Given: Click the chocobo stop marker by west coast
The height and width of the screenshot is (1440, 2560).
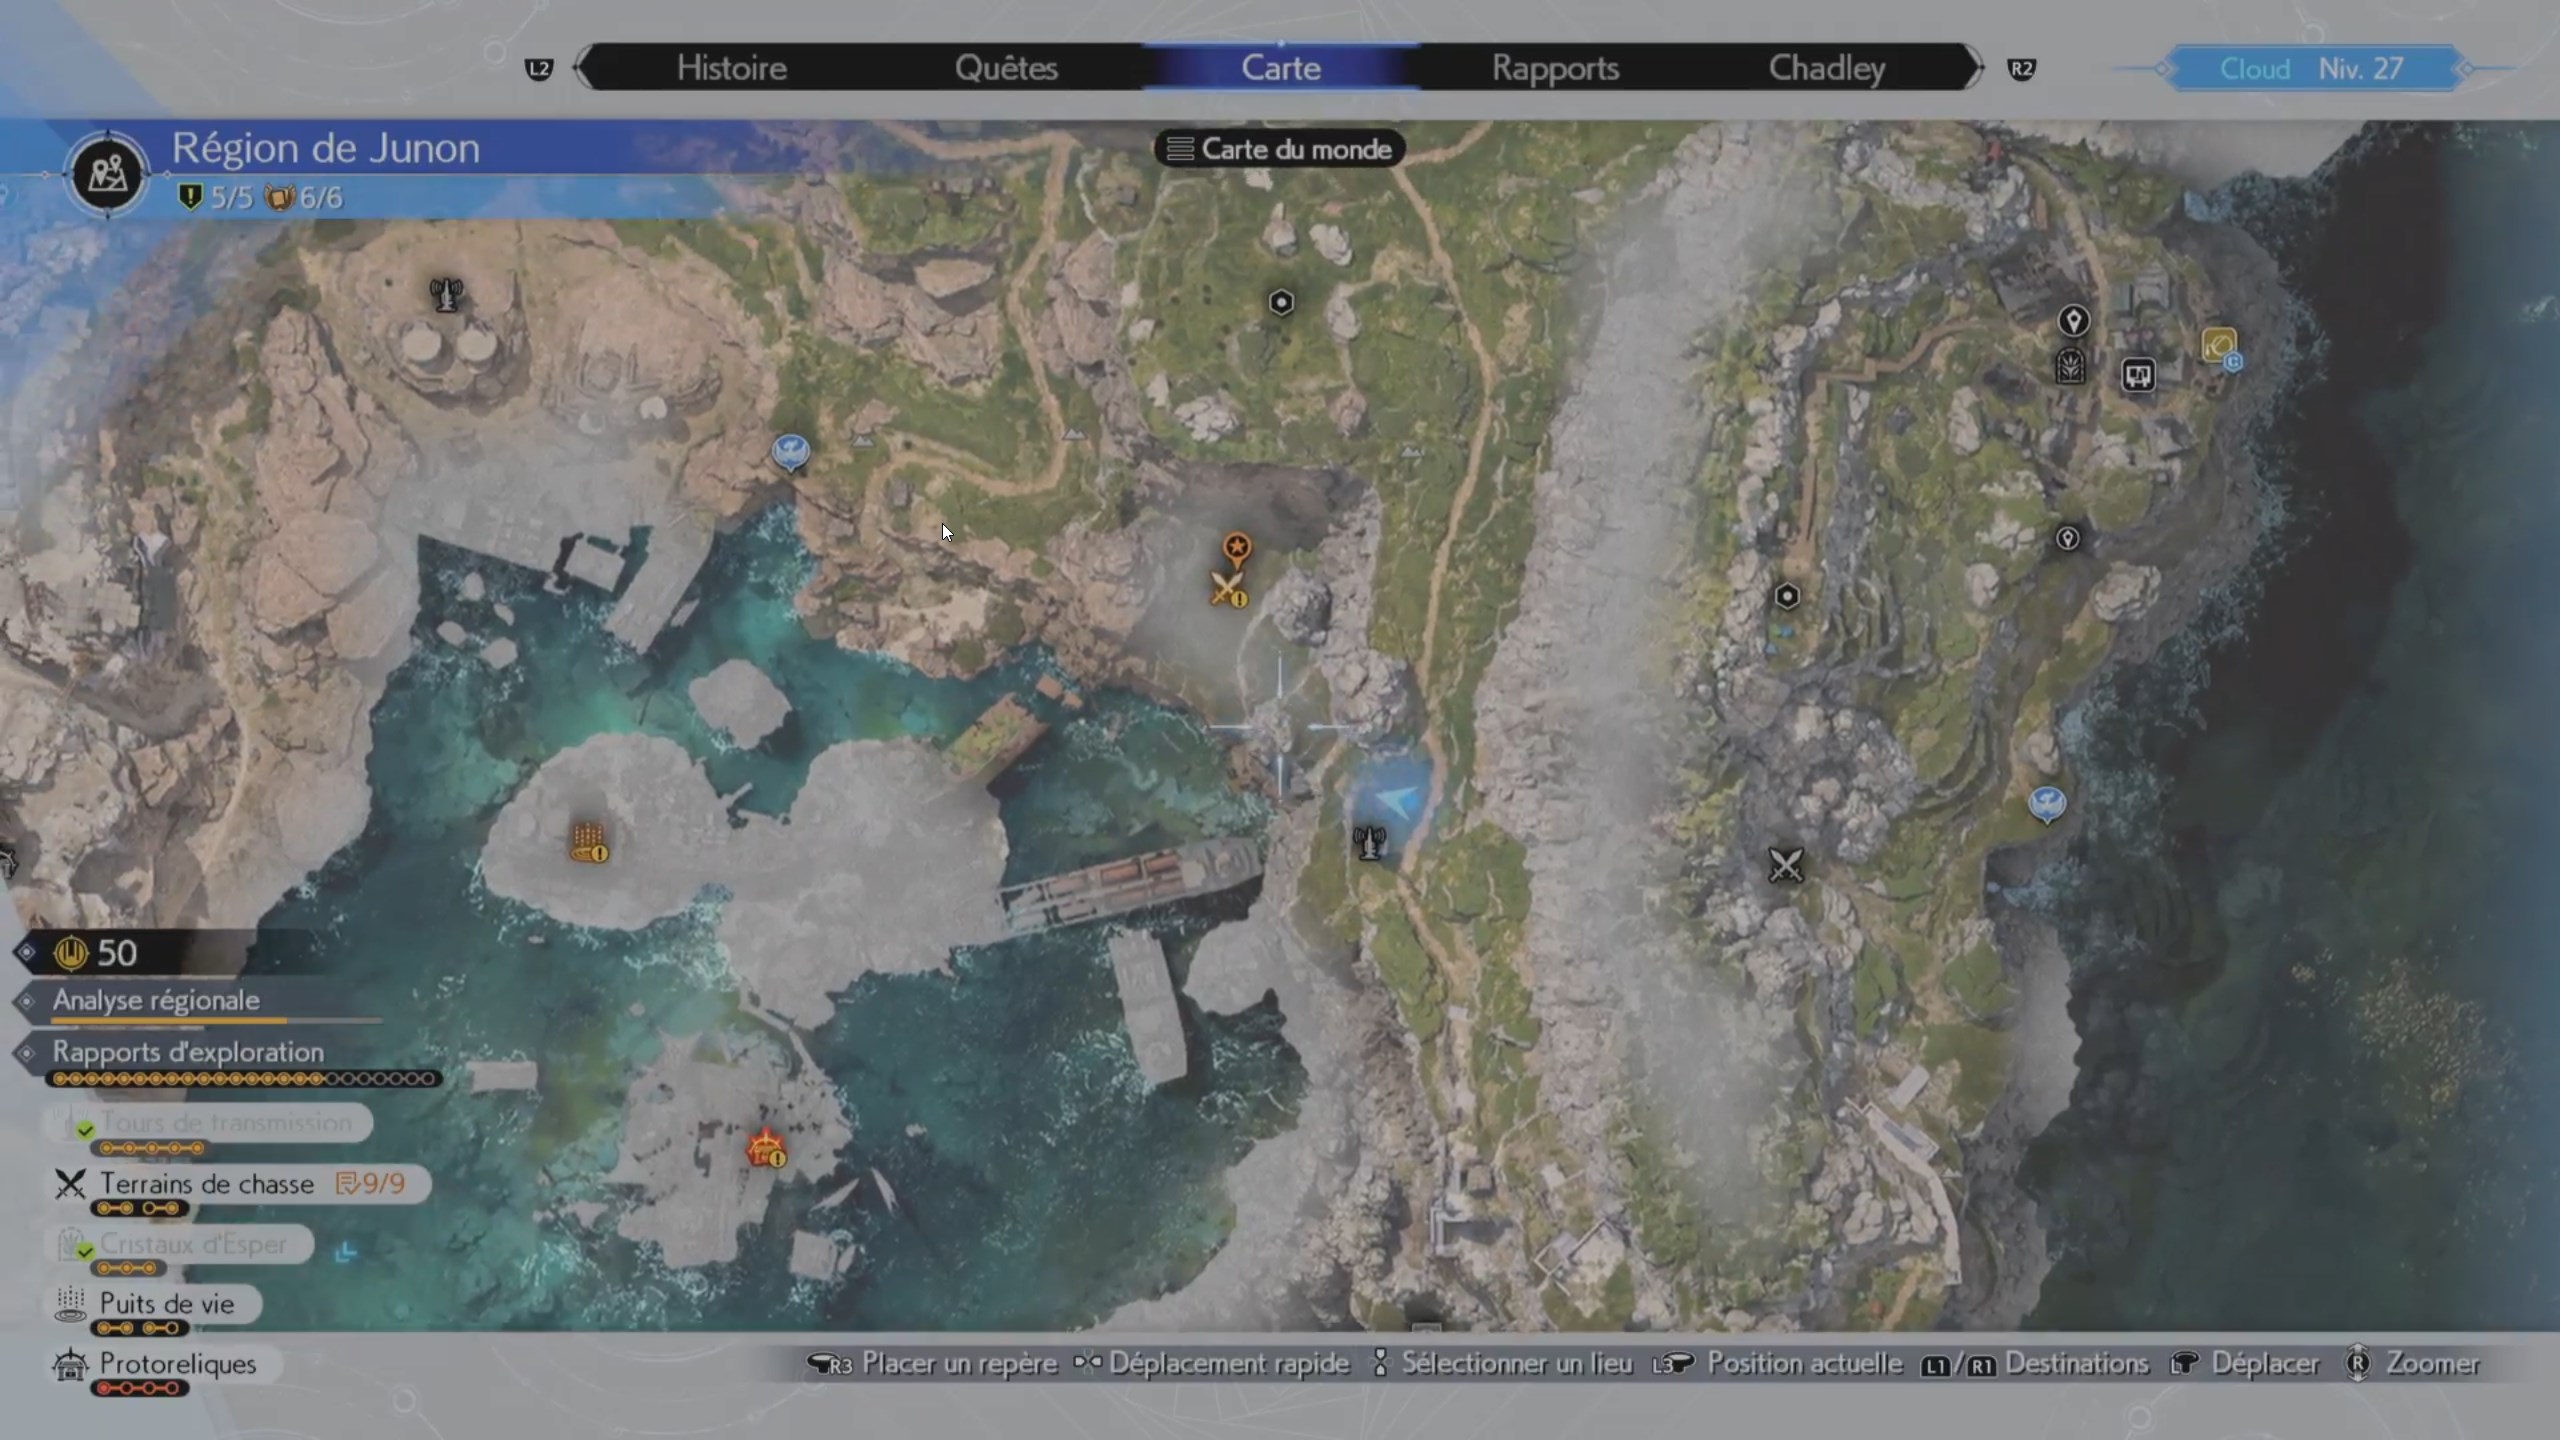Looking at the screenshot, I should click(791, 451).
